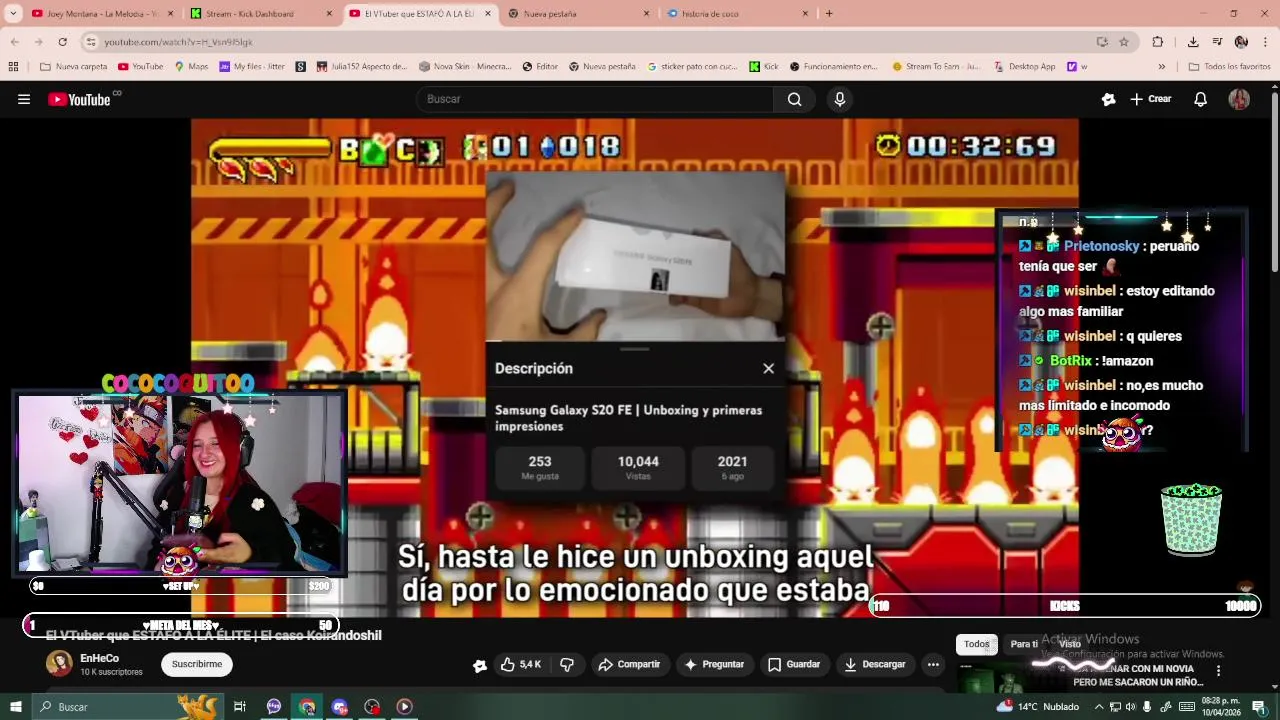
Task: Show hidden system tray icons chevron
Action: pyautogui.click(x=1098, y=707)
